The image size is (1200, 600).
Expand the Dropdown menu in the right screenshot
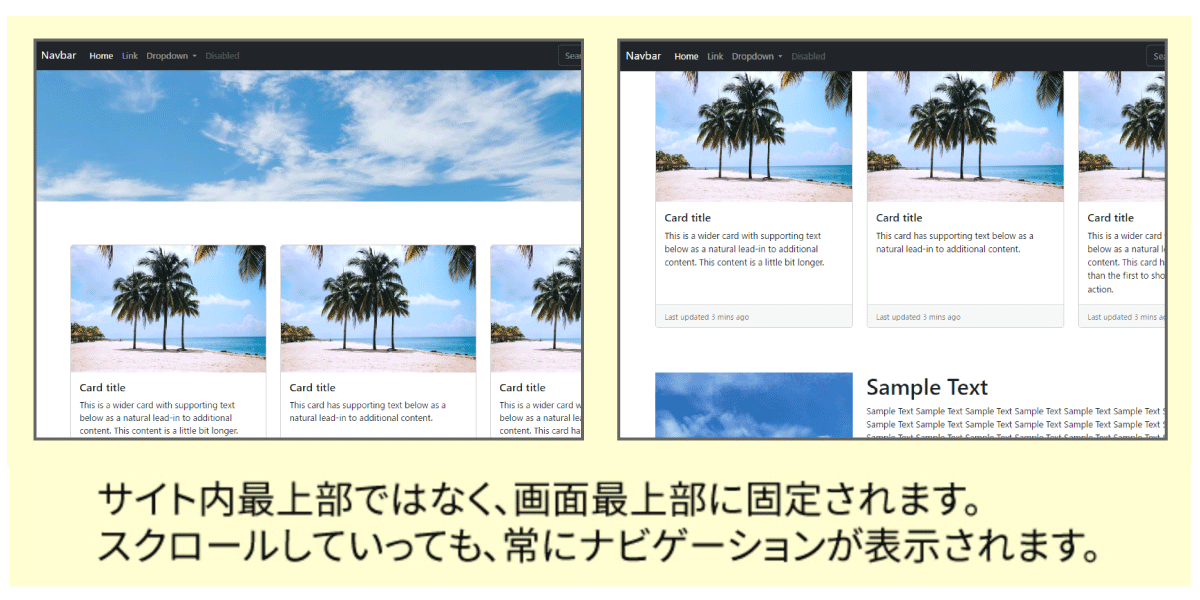(757, 56)
